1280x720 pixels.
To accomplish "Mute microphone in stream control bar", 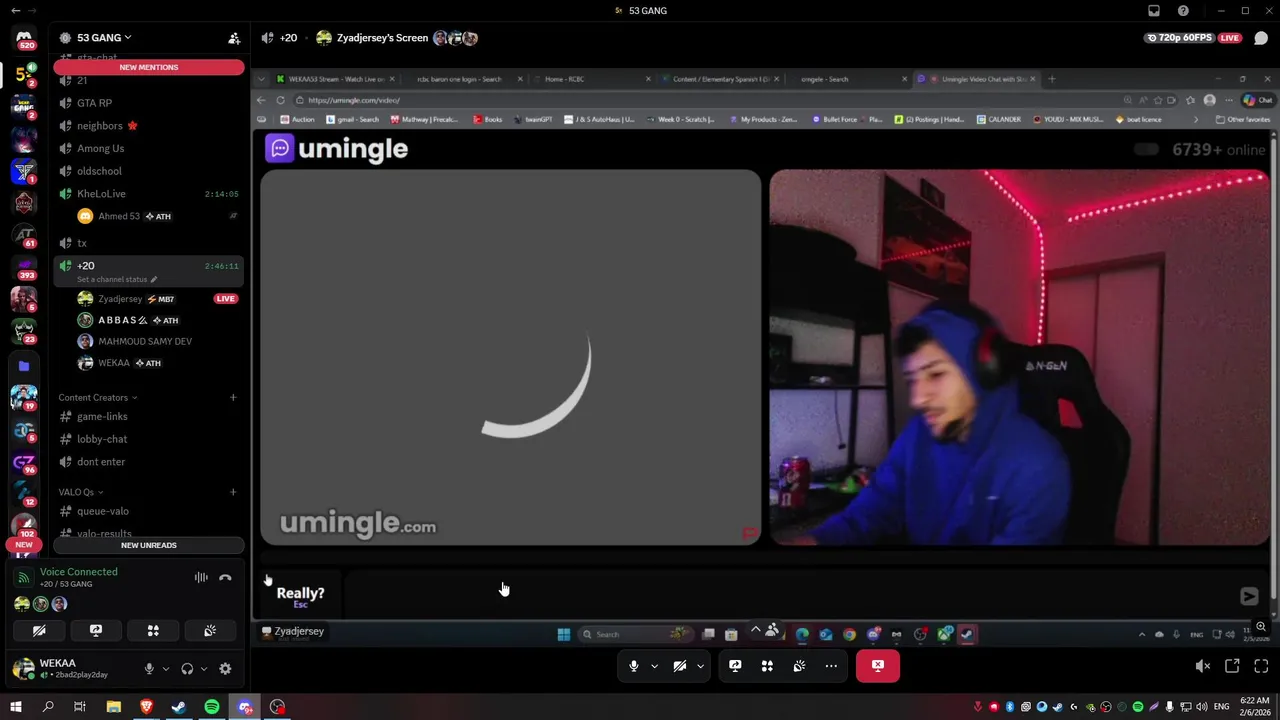I will tap(633, 666).
